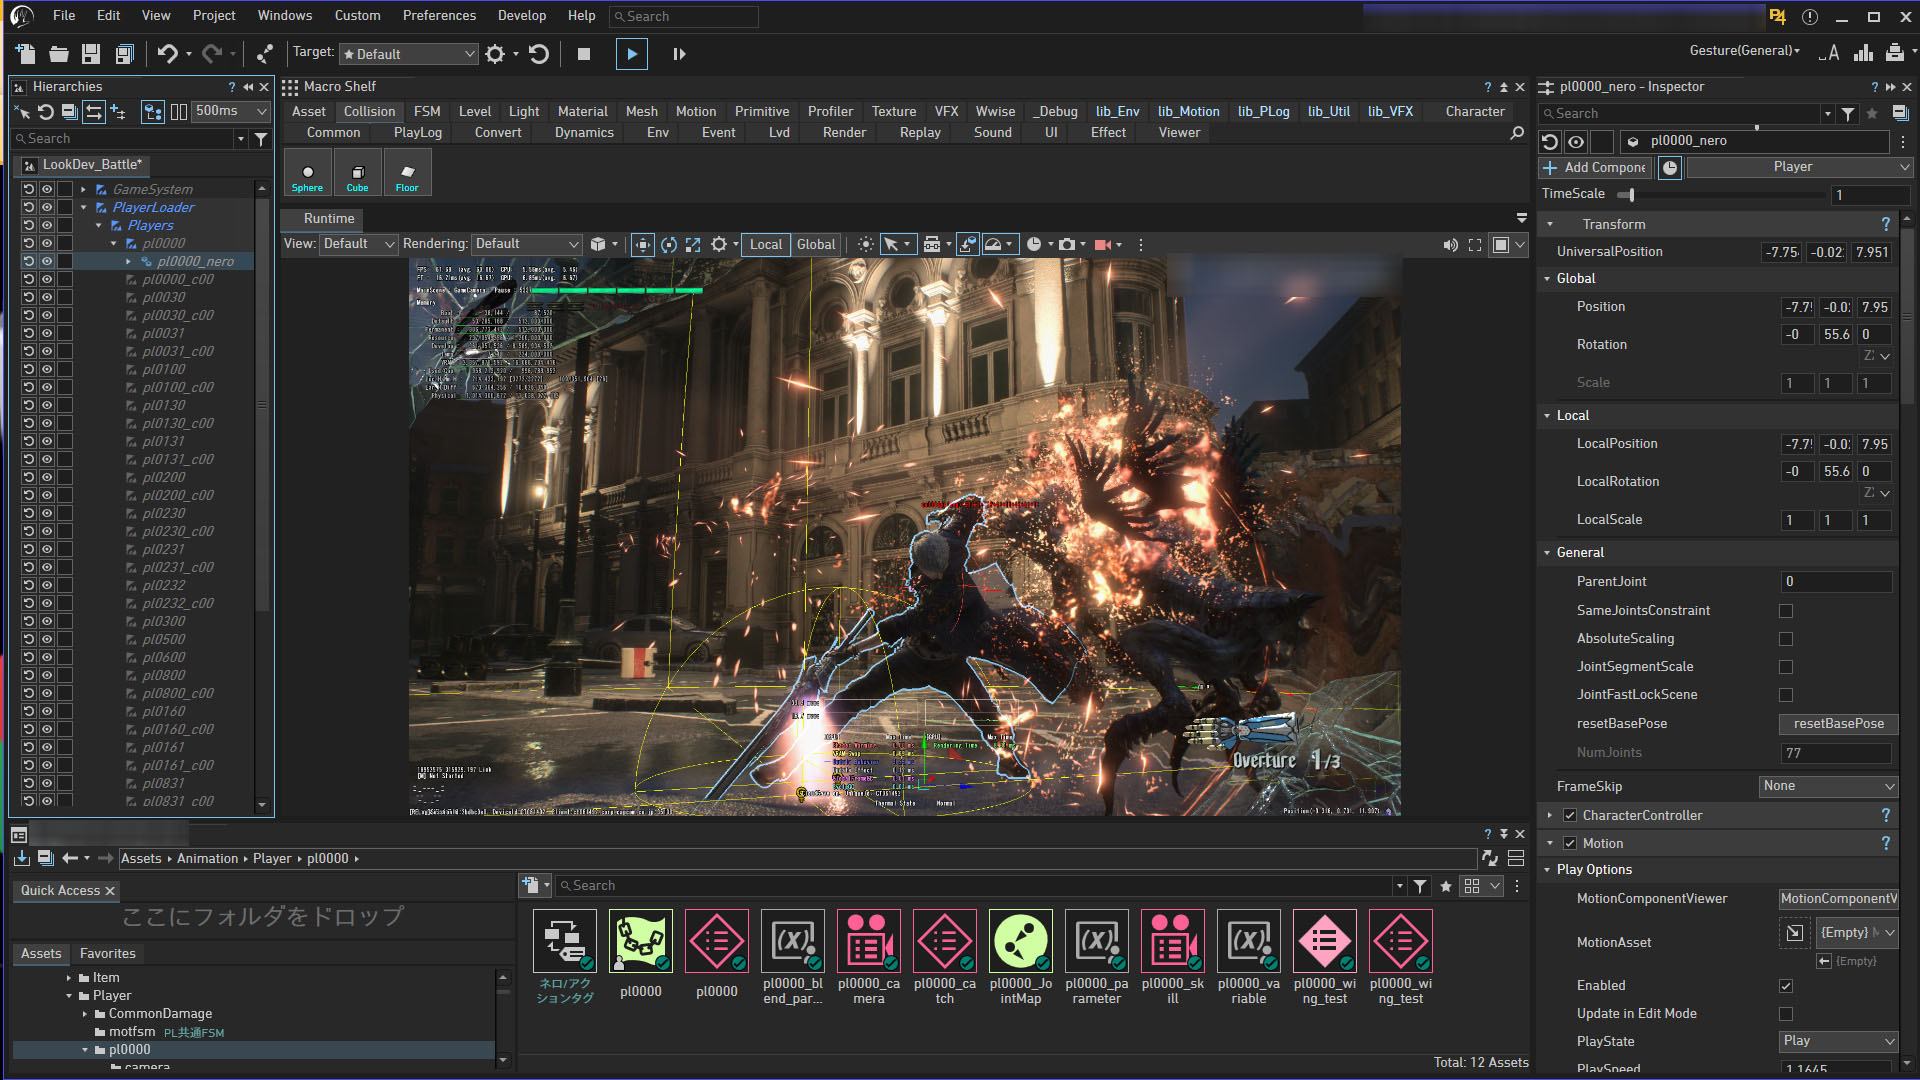This screenshot has width=1920, height=1080.
Task: Open the Motion menu in toolbar
Action: tap(695, 111)
